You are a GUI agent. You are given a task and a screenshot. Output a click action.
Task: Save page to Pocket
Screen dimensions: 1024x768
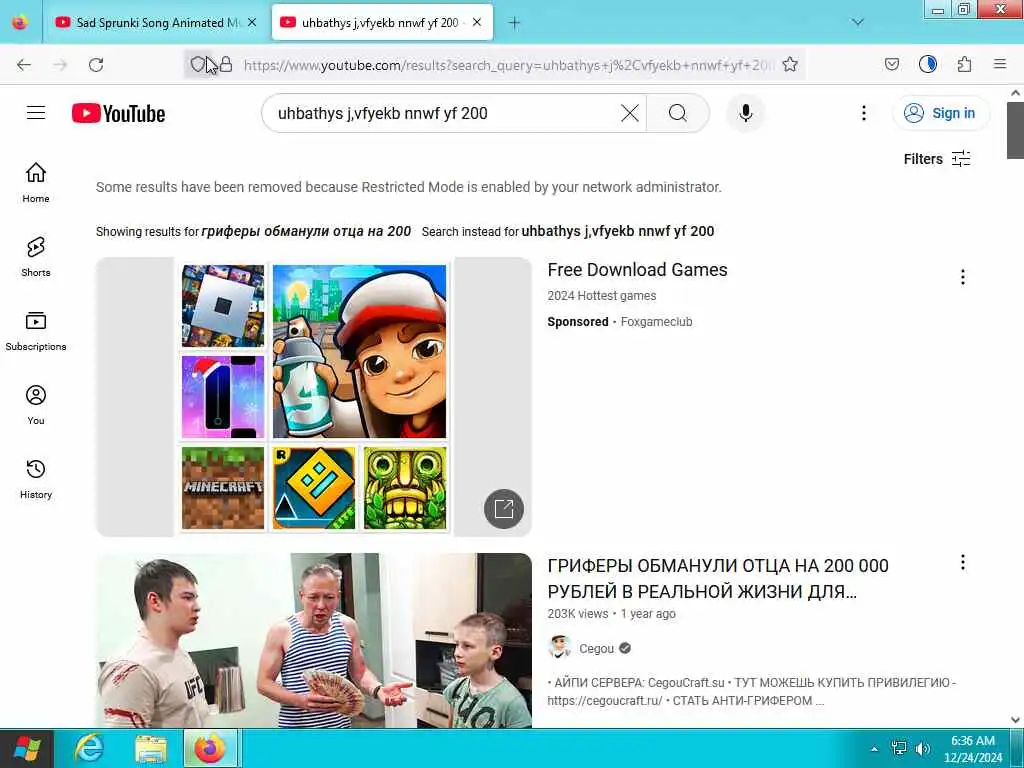[x=891, y=64]
